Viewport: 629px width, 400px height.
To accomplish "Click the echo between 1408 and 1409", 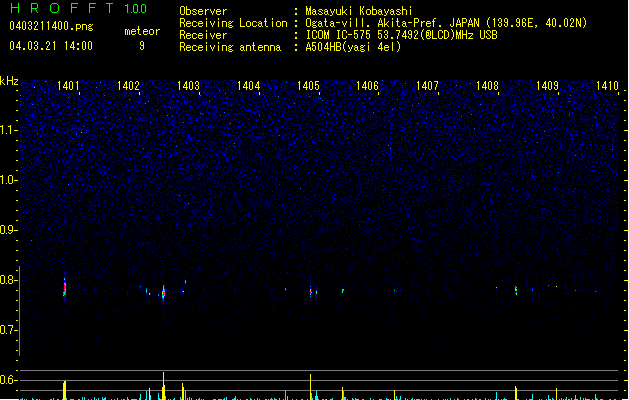I will [516, 290].
